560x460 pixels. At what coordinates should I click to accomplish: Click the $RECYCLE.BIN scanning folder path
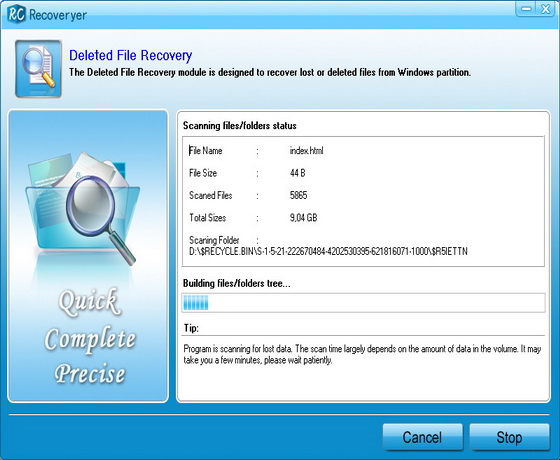pos(328,251)
